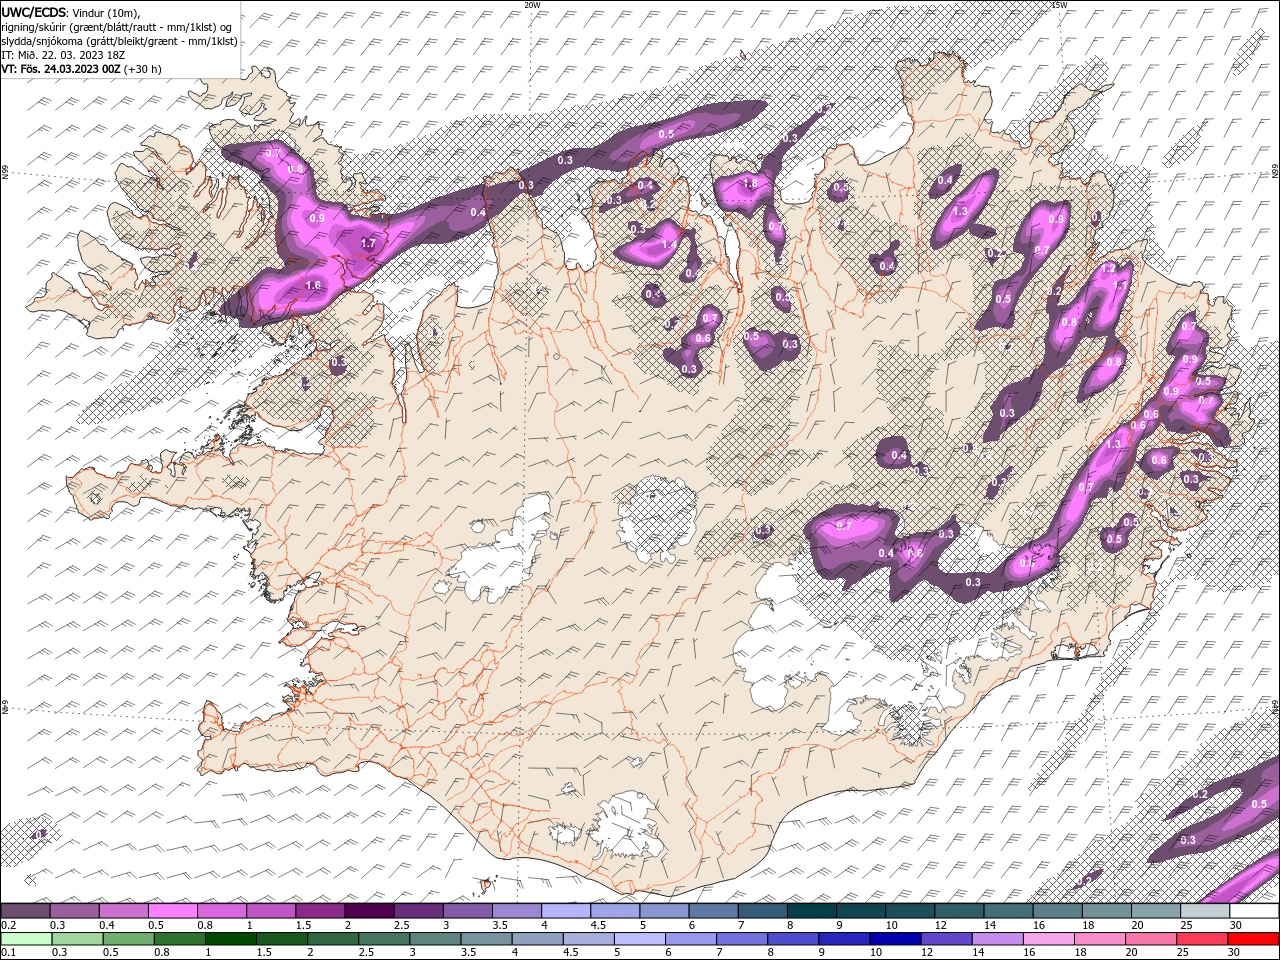Click the 'VT: Fös. 24.03.2023 00Z (+30 h)' line
The width and height of the screenshot is (1280, 960).
point(81,69)
